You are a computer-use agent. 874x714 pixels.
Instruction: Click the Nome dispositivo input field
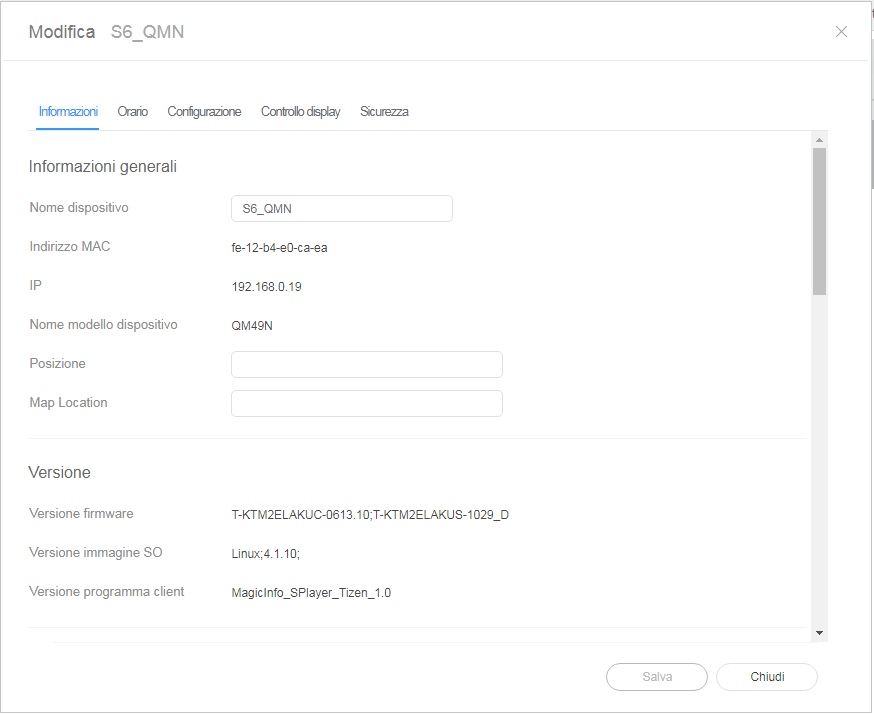click(x=341, y=208)
